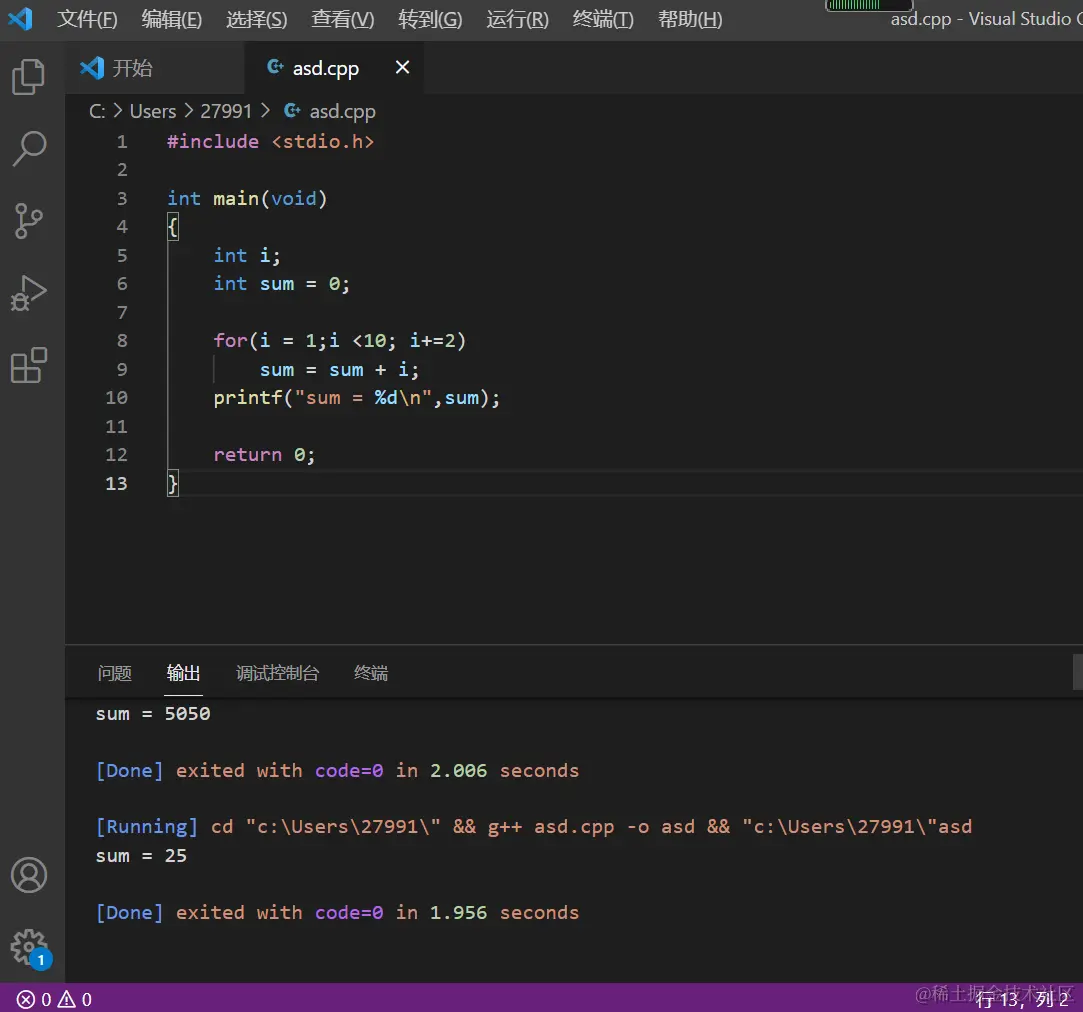Open the Explorer view in activity bar
This screenshot has height=1012, width=1083.
(28, 77)
